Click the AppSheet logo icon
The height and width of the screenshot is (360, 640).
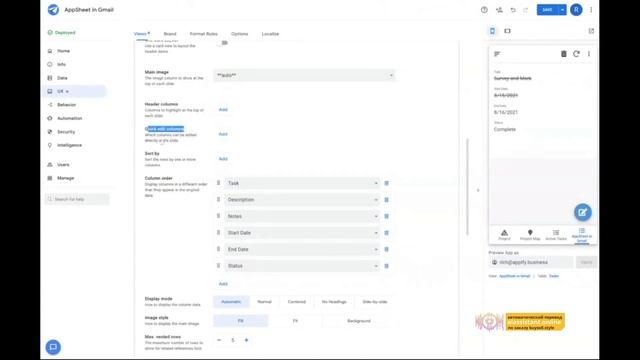53,10
